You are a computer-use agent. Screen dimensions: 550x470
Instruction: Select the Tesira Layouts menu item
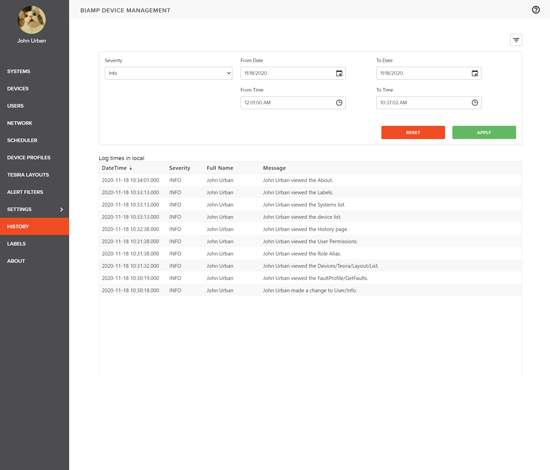[x=28, y=175]
